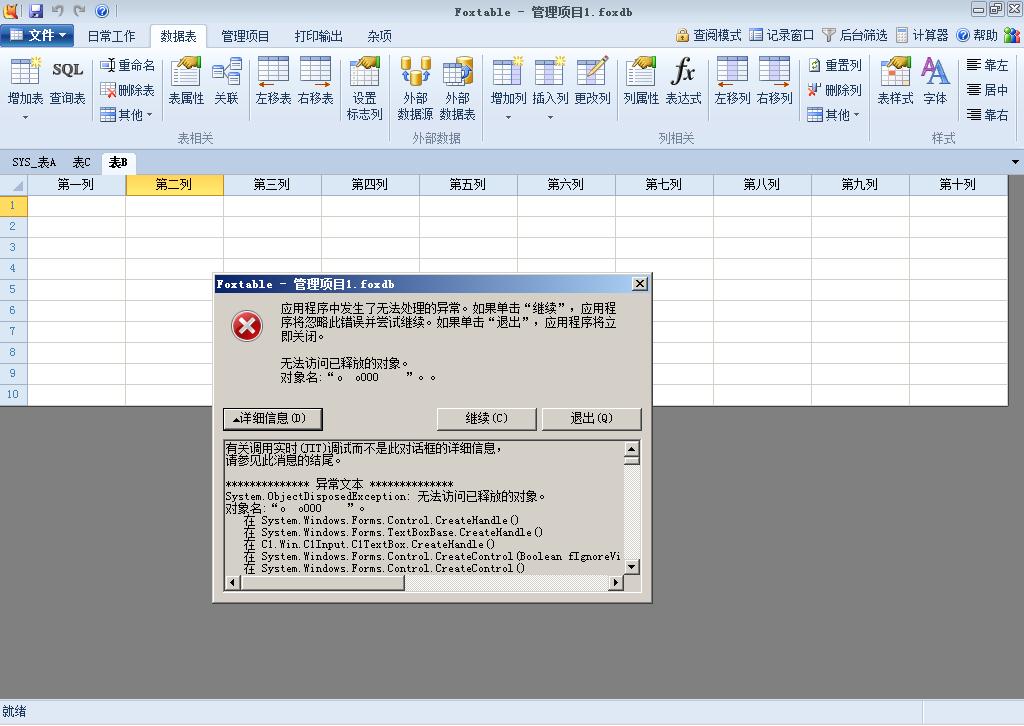Close the error dialog with X
The image size is (1024, 726).
tap(640, 283)
